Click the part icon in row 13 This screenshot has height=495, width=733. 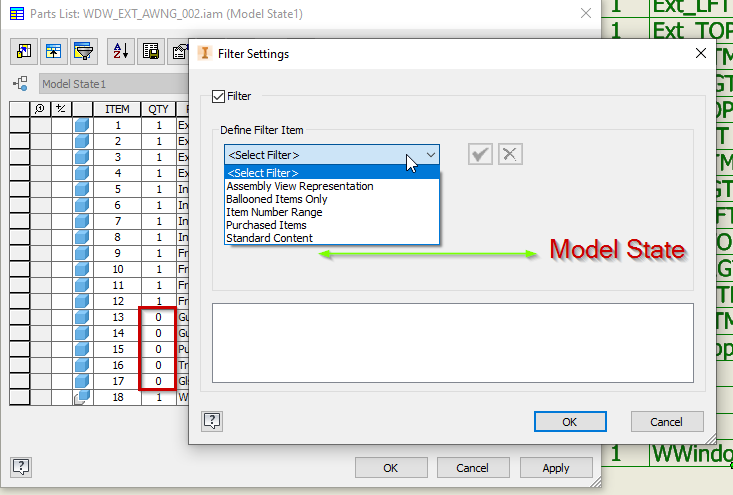(x=82, y=317)
